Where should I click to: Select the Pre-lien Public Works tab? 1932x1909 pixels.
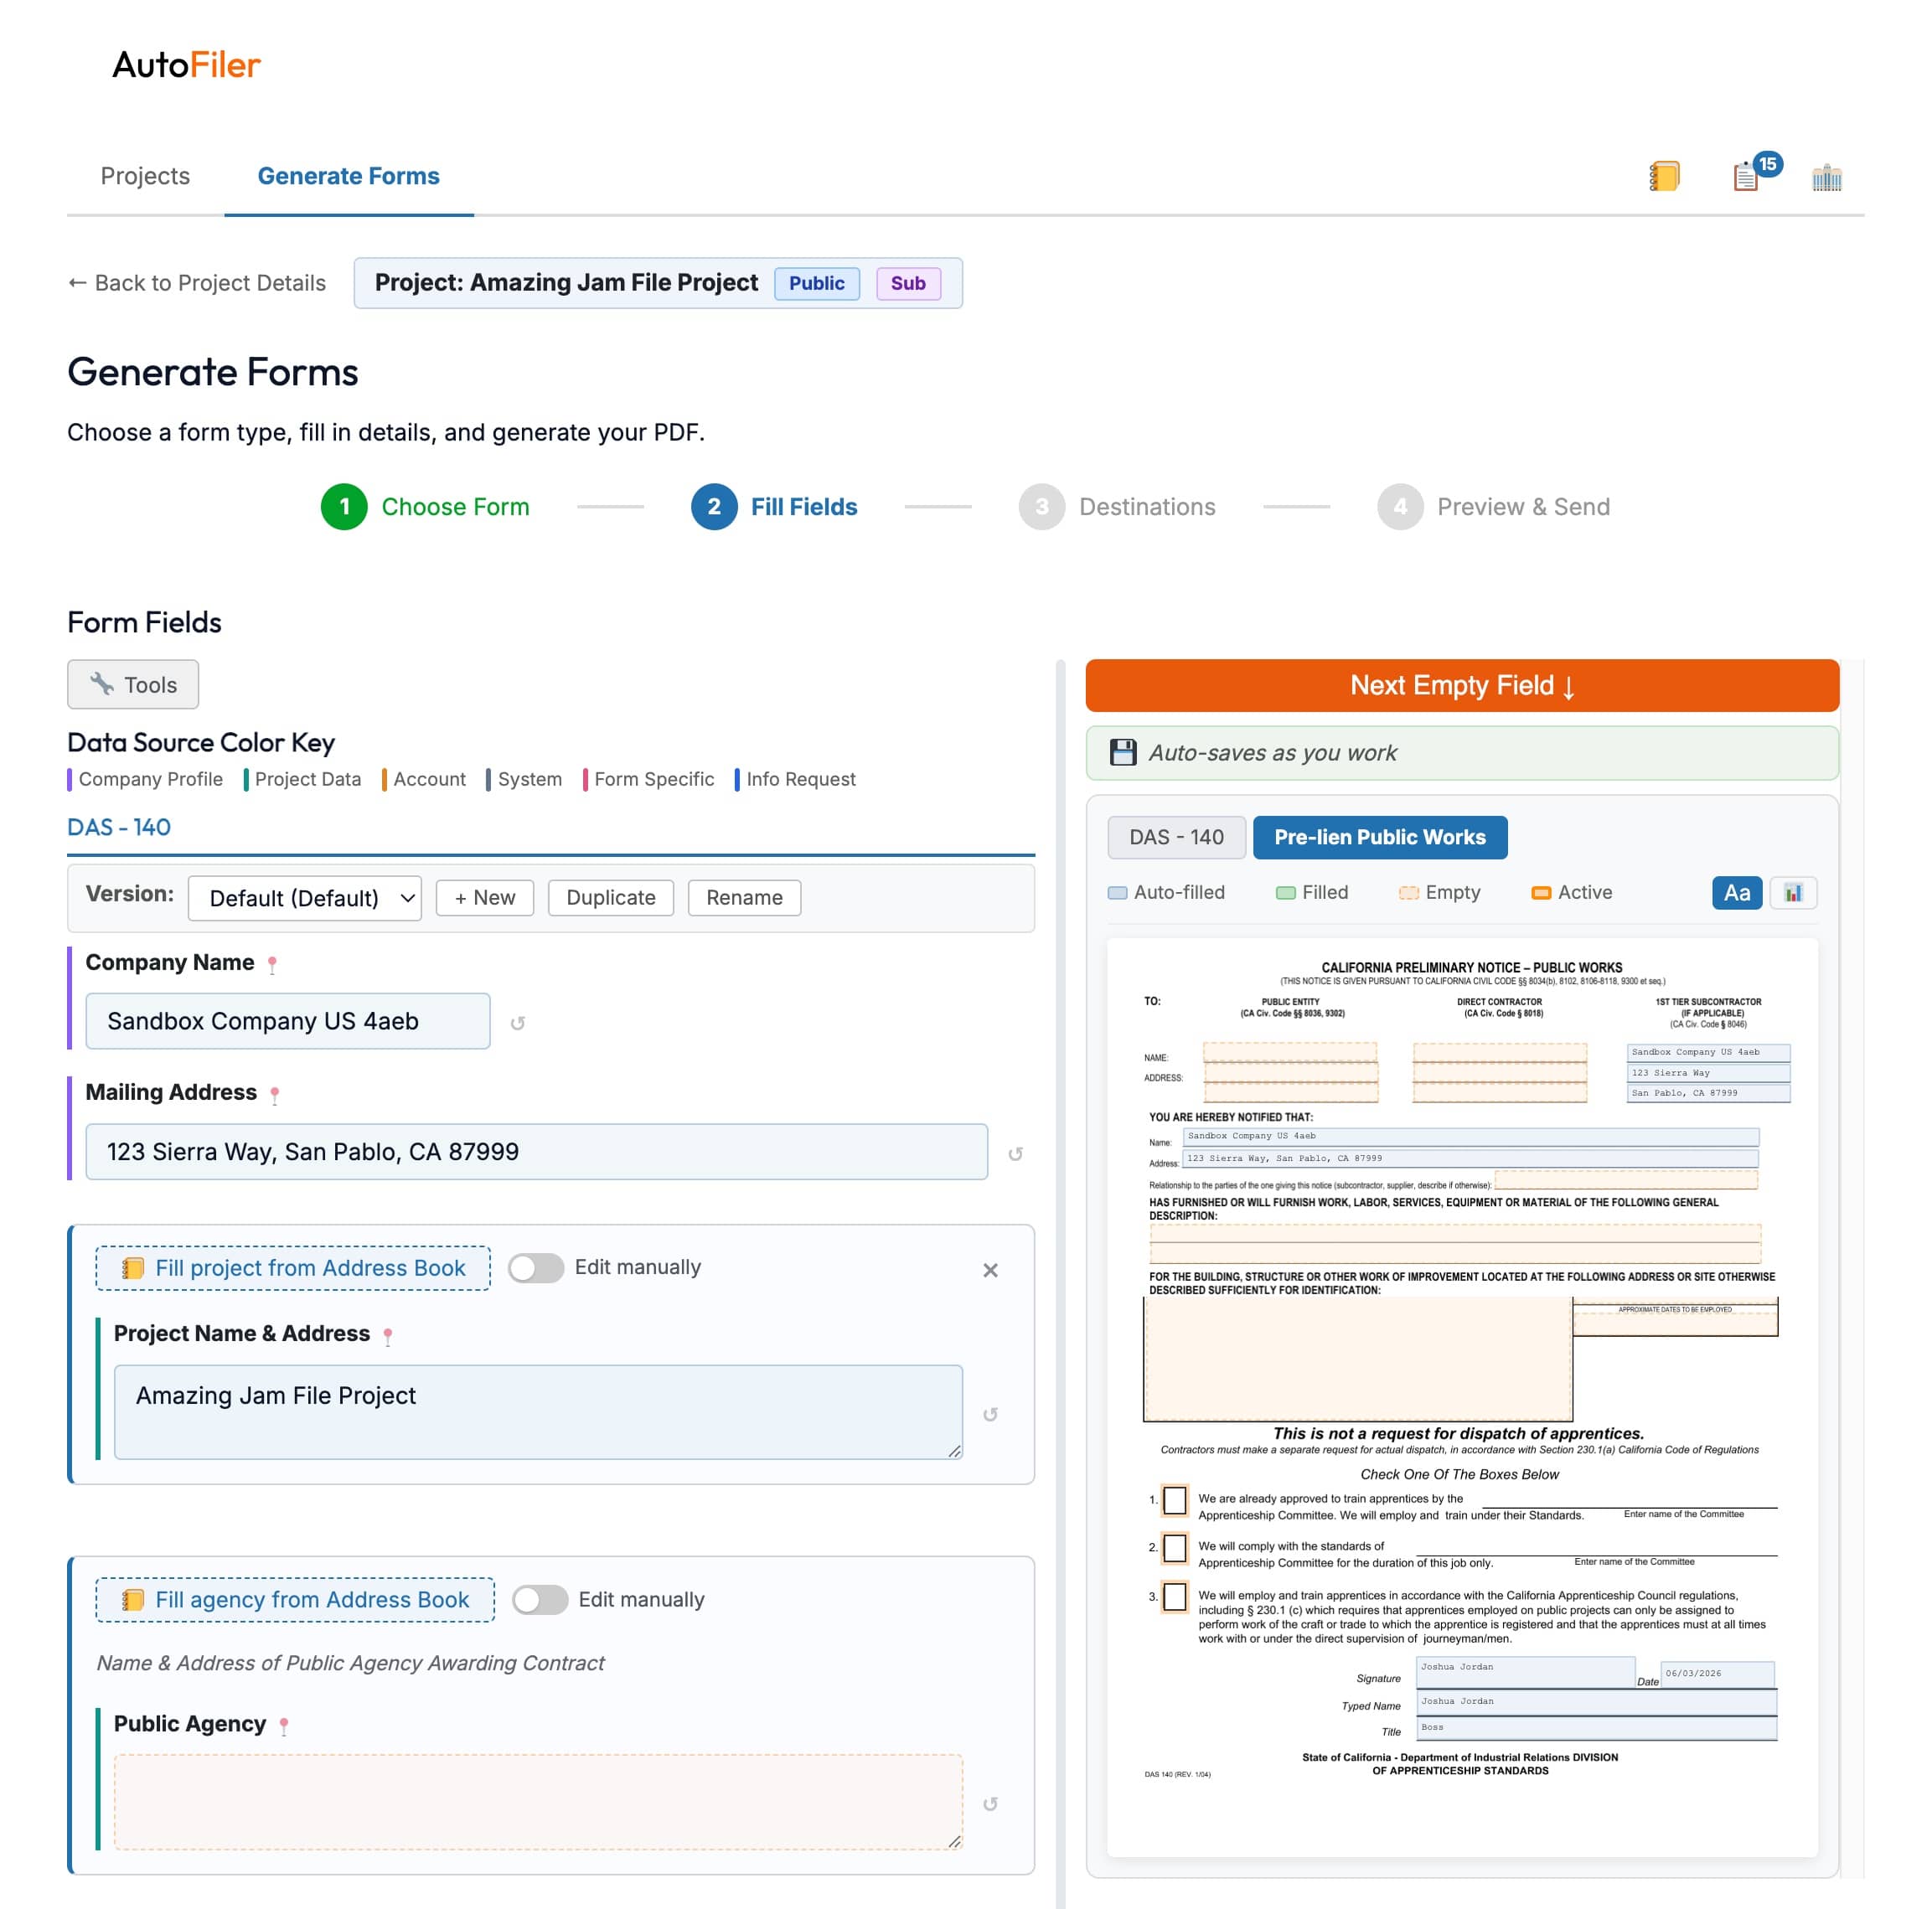coord(1379,837)
